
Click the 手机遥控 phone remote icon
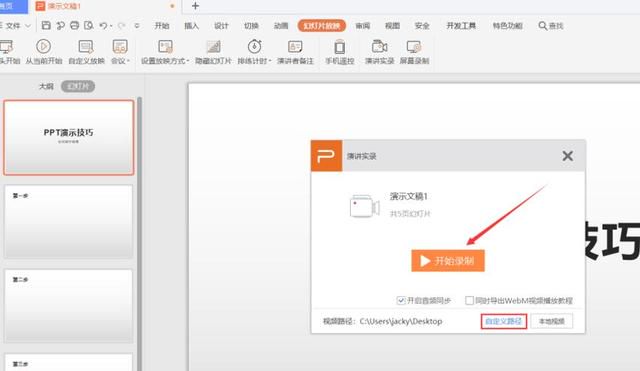[339, 47]
